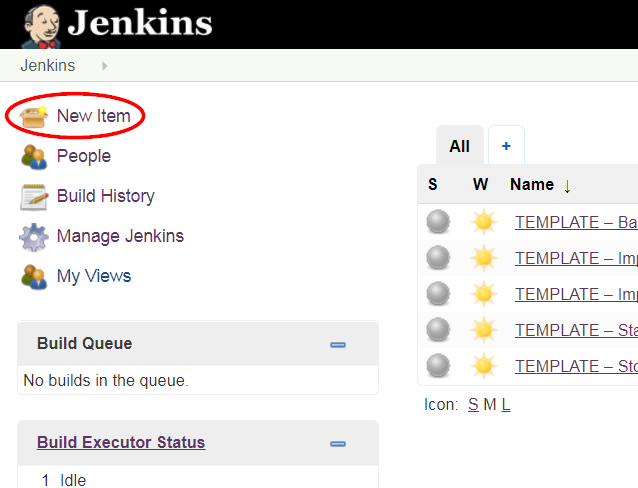Click the Build History notepad icon
Image resolution: width=638 pixels, height=488 pixels.
(34, 197)
